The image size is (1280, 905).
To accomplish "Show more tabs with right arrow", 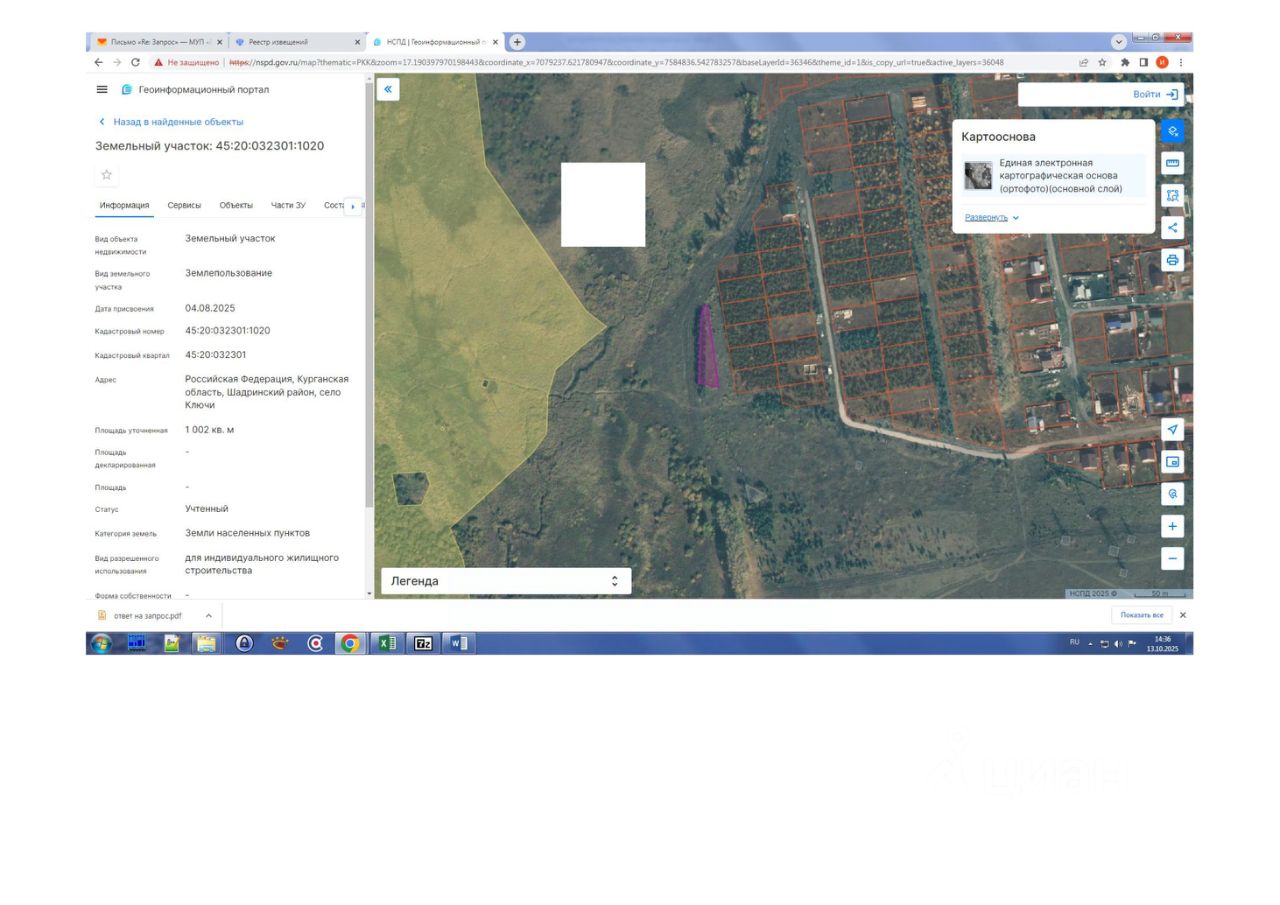I will coord(352,206).
